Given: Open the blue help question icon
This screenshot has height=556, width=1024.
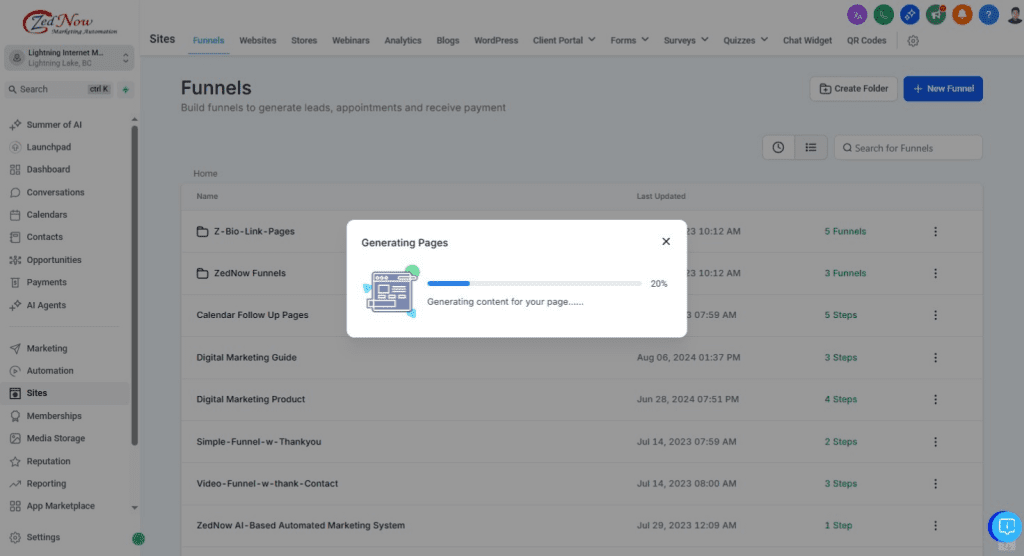Looking at the screenshot, I should (x=988, y=14).
